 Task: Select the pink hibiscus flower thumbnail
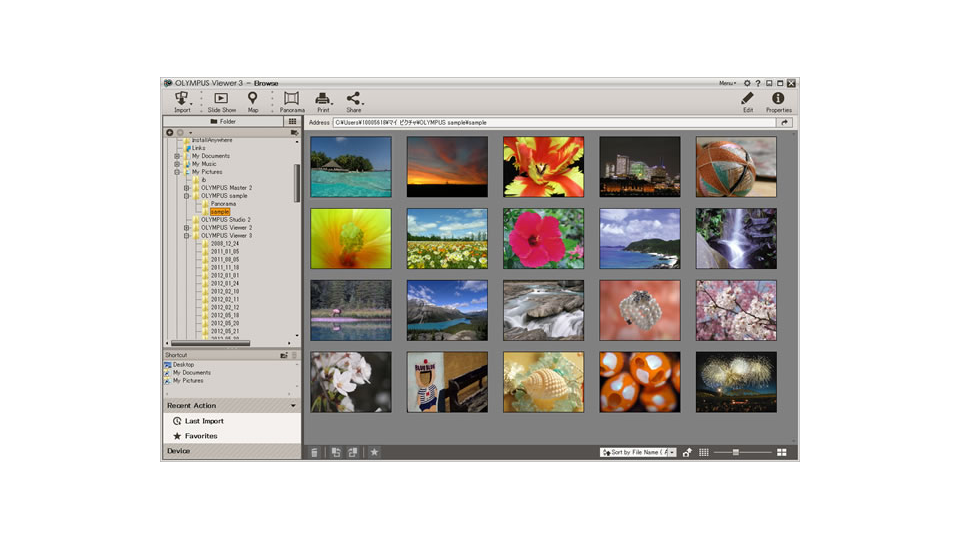(x=544, y=239)
